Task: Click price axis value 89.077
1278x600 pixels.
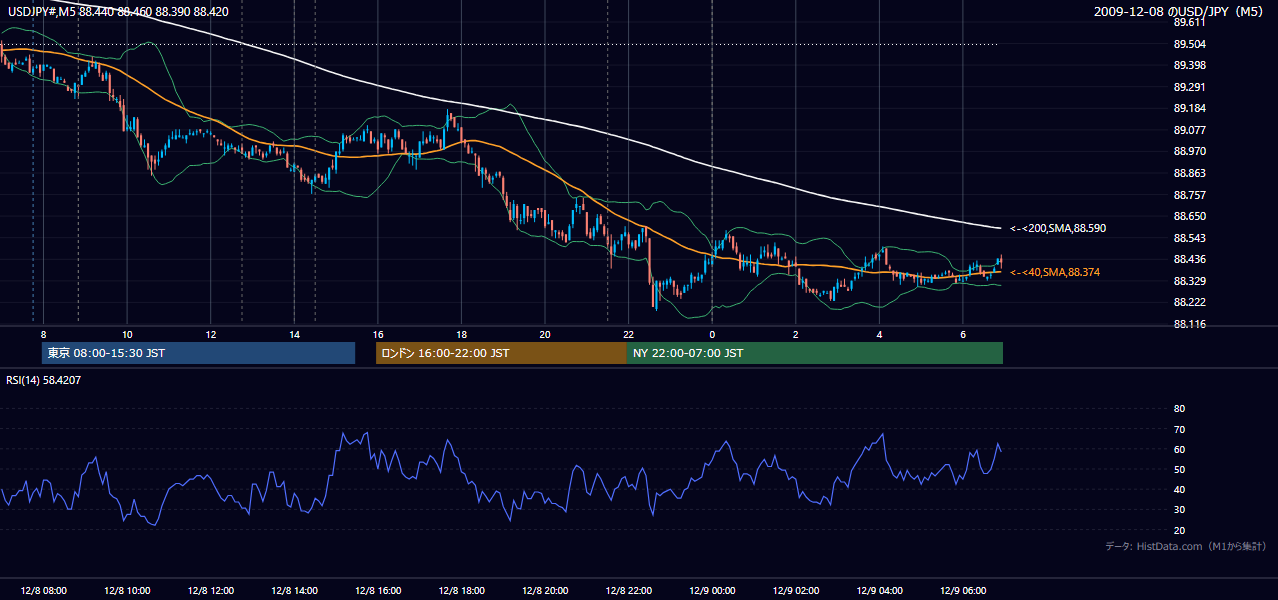Action: (1188, 130)
